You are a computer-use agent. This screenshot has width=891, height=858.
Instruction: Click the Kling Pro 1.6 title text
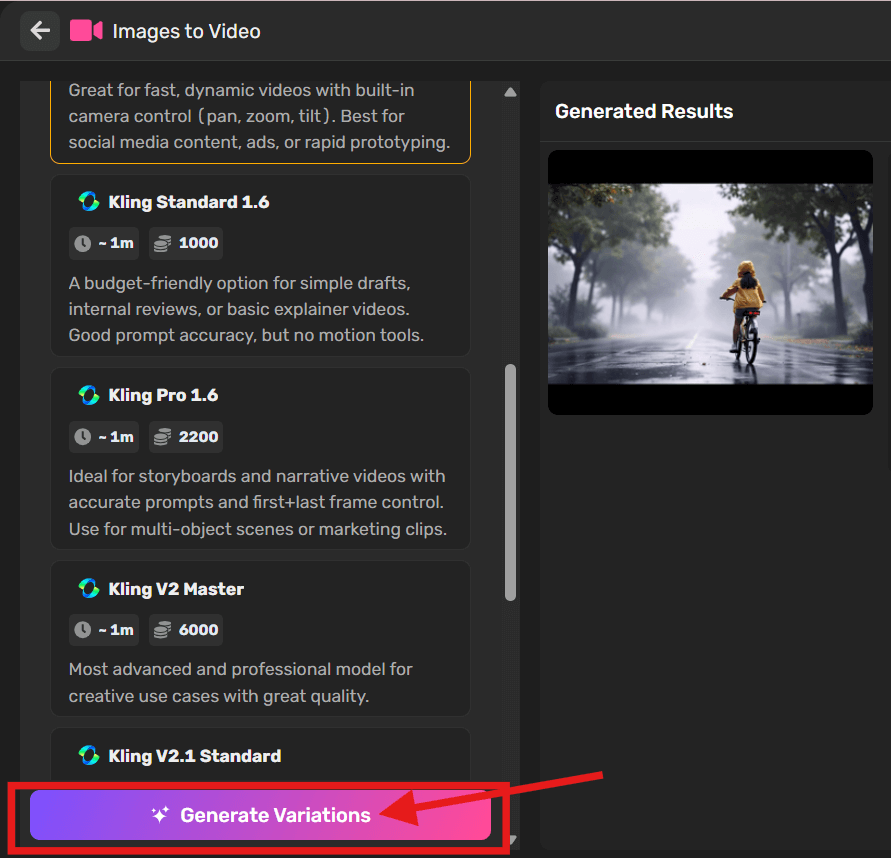163,395
